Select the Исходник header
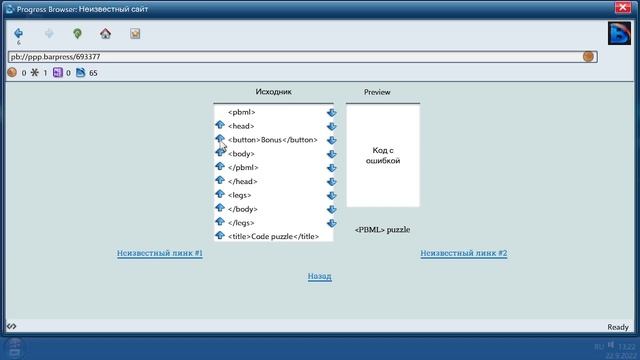The image size is (640, 360). (x=273, y=92)
